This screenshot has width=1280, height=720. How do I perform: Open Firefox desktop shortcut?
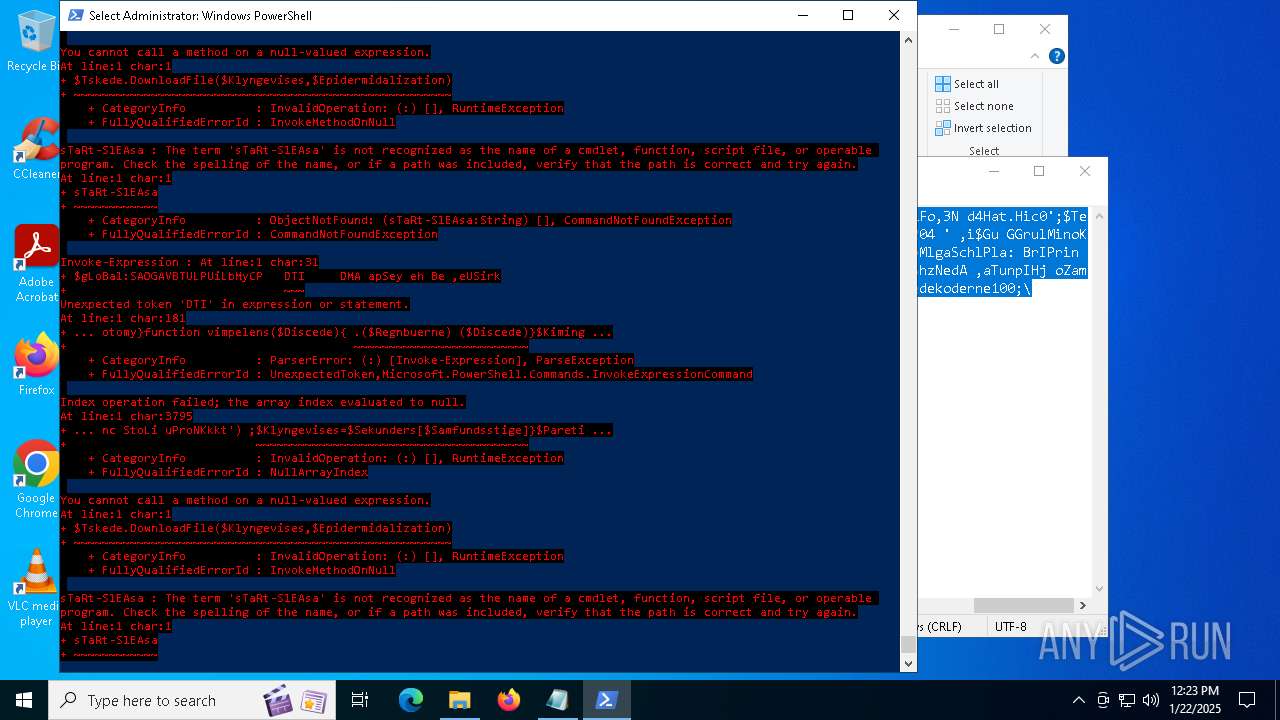(x=36, y=365)
